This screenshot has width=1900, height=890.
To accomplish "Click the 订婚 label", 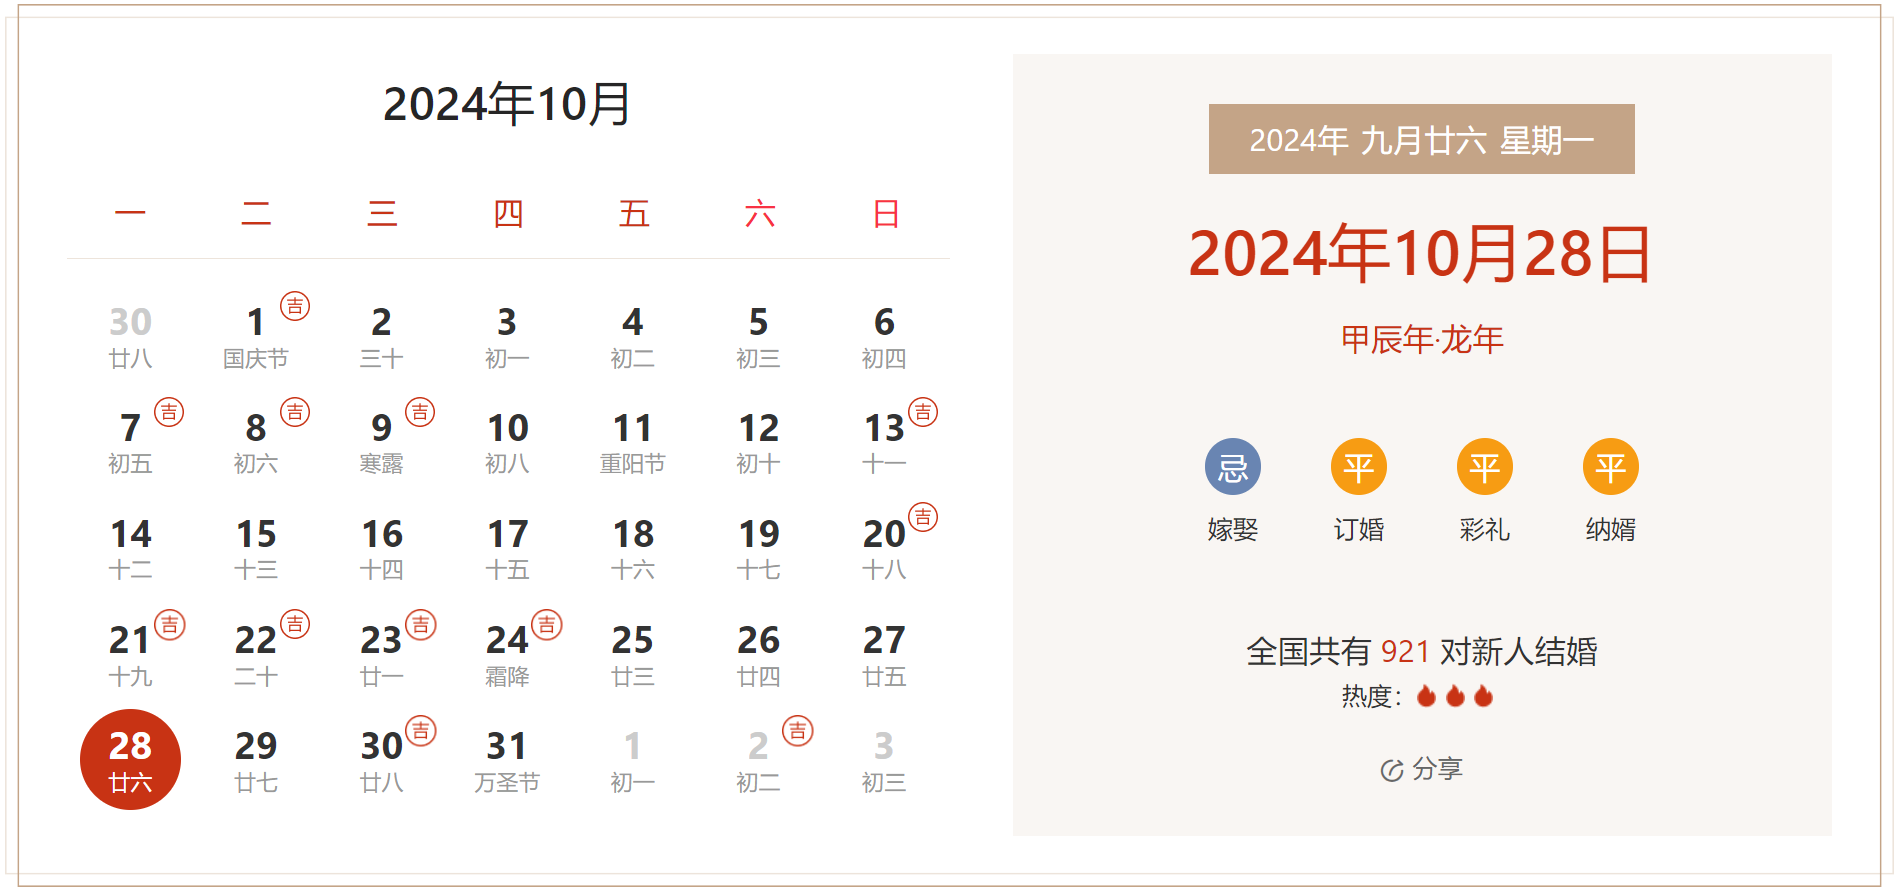I will [x=1359, y=529].
